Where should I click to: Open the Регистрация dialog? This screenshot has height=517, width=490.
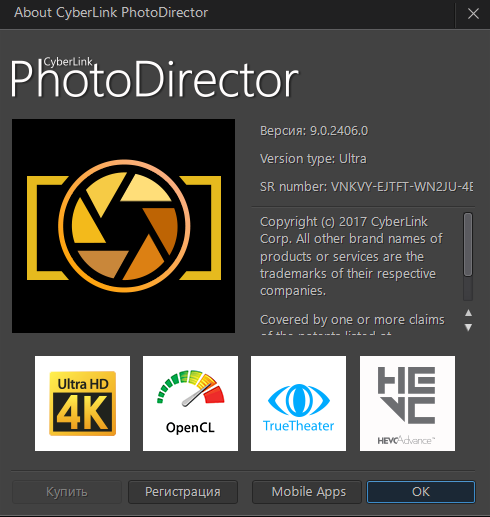point(183,492)
